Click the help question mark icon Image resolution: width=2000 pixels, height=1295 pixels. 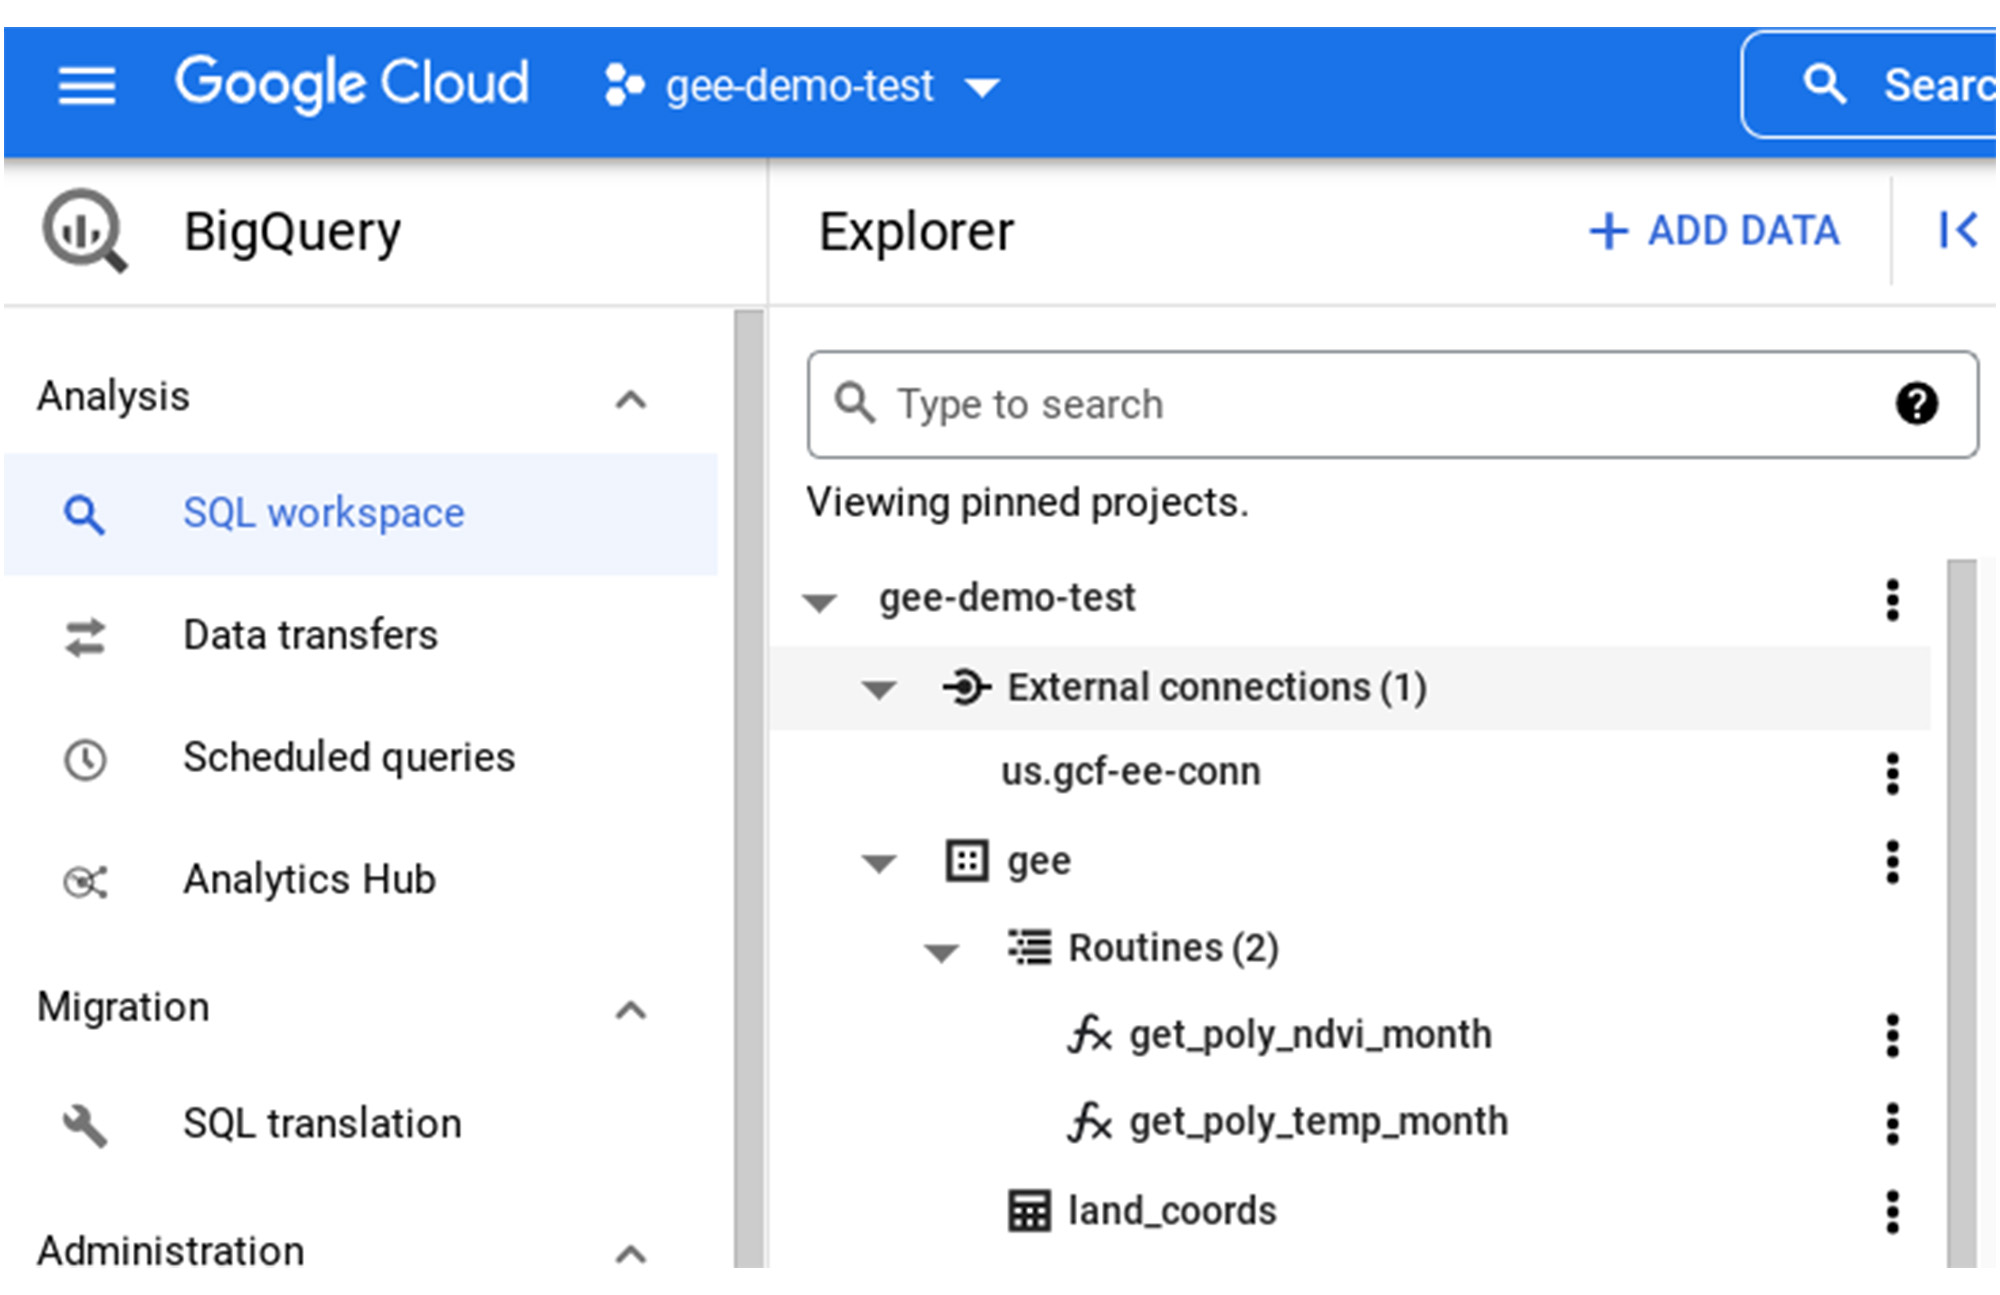tap(1915, 404)
